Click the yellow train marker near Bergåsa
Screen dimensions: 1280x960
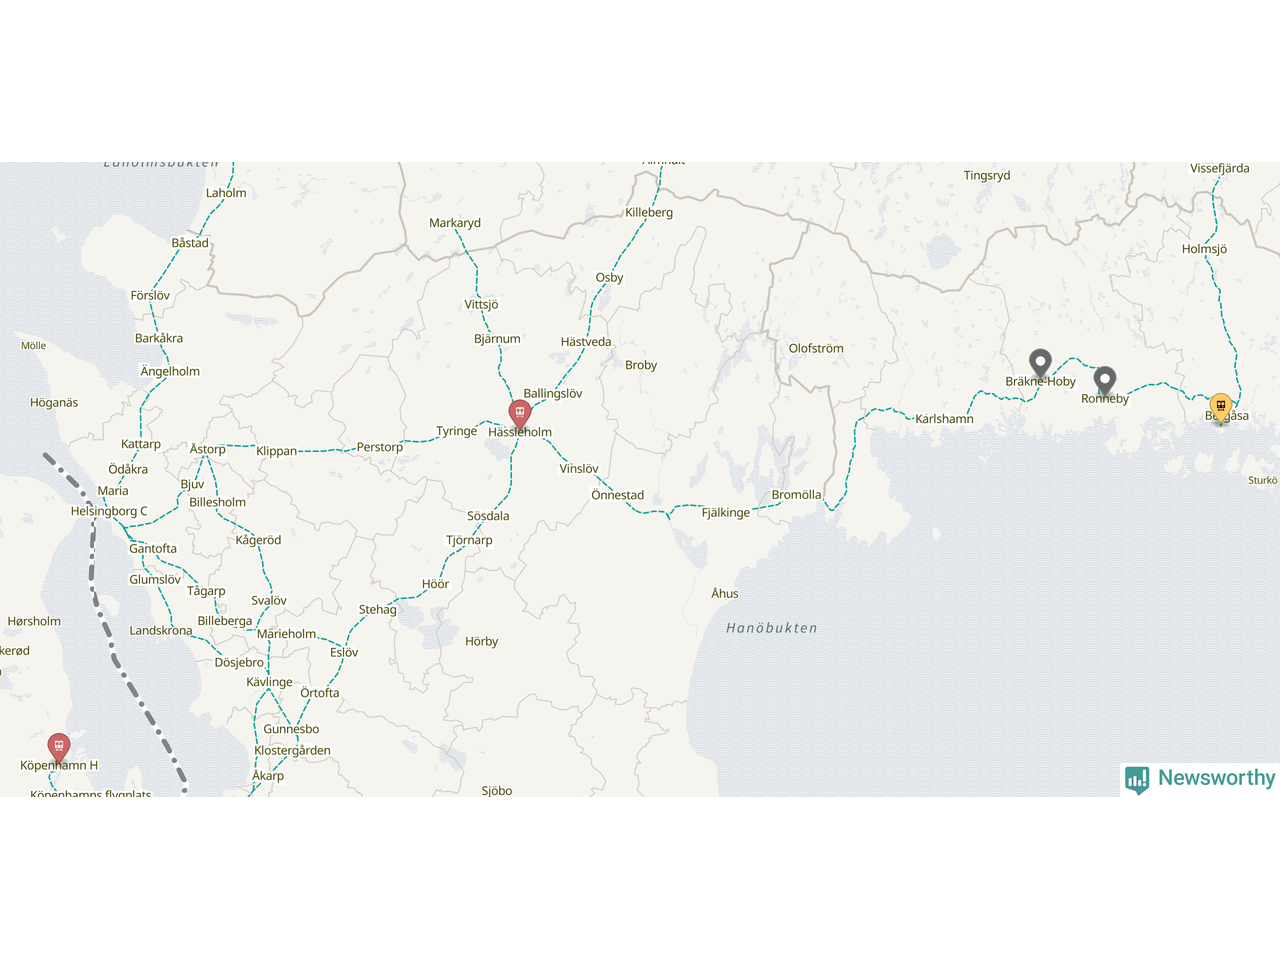pyautogui.click(x=1220, y=408)
